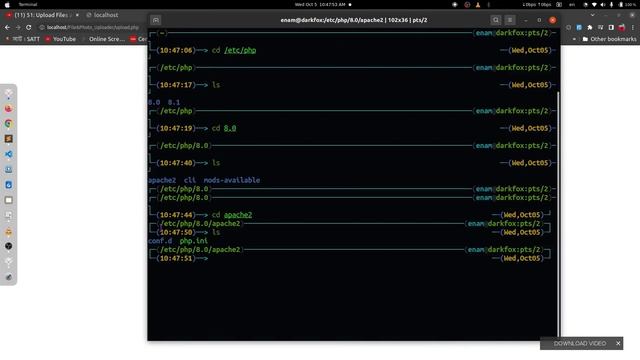Viewport: 640px width, 360px height.
Task: Open VS Code from the dock
Action: click(x=9, y=154)
